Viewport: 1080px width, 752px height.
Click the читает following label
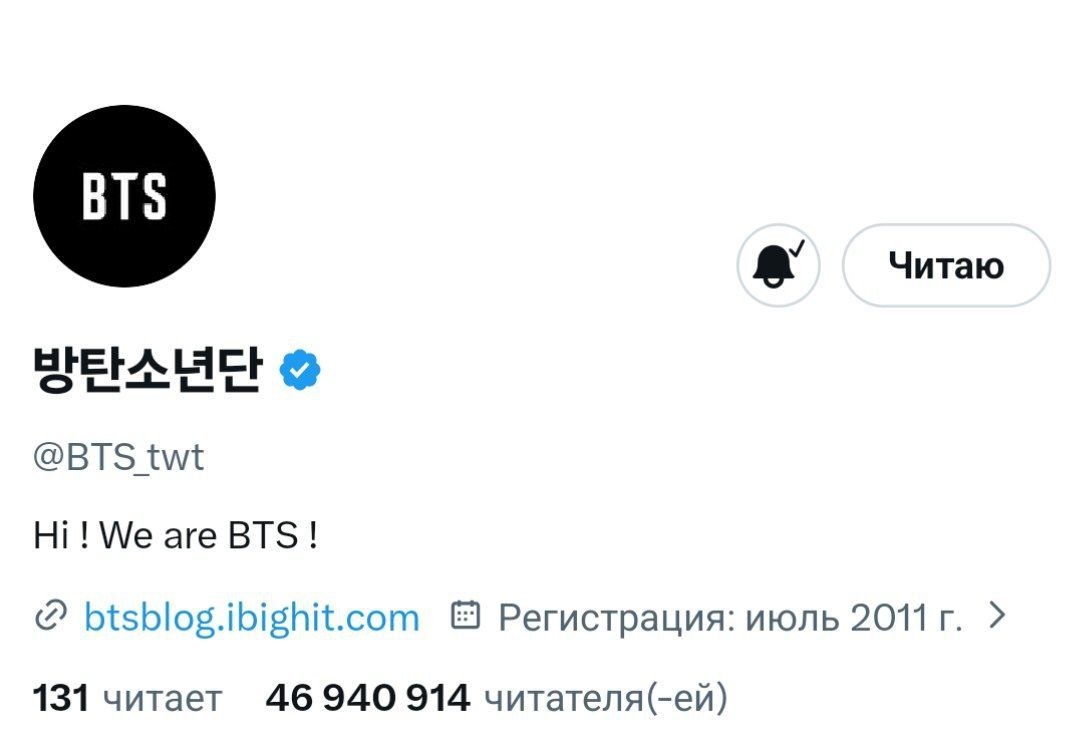(163, 699)
